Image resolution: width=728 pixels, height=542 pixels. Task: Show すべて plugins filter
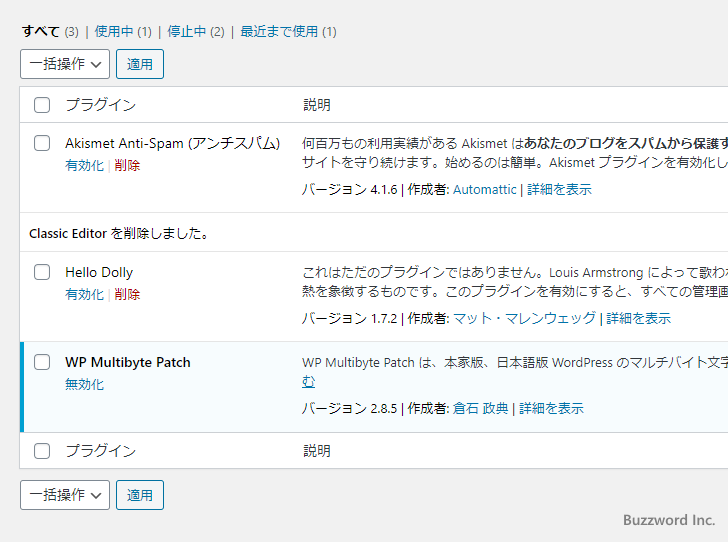[x=42, y=31]
